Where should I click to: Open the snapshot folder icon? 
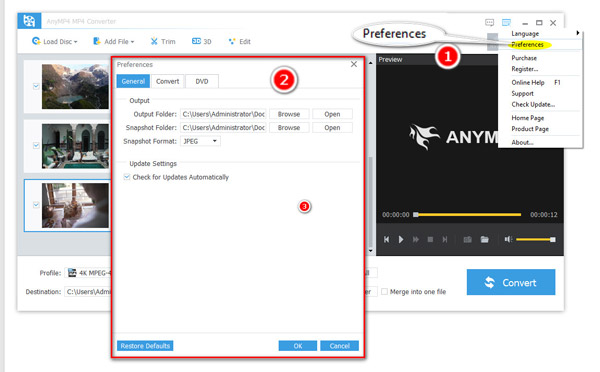tap(484, 240)
